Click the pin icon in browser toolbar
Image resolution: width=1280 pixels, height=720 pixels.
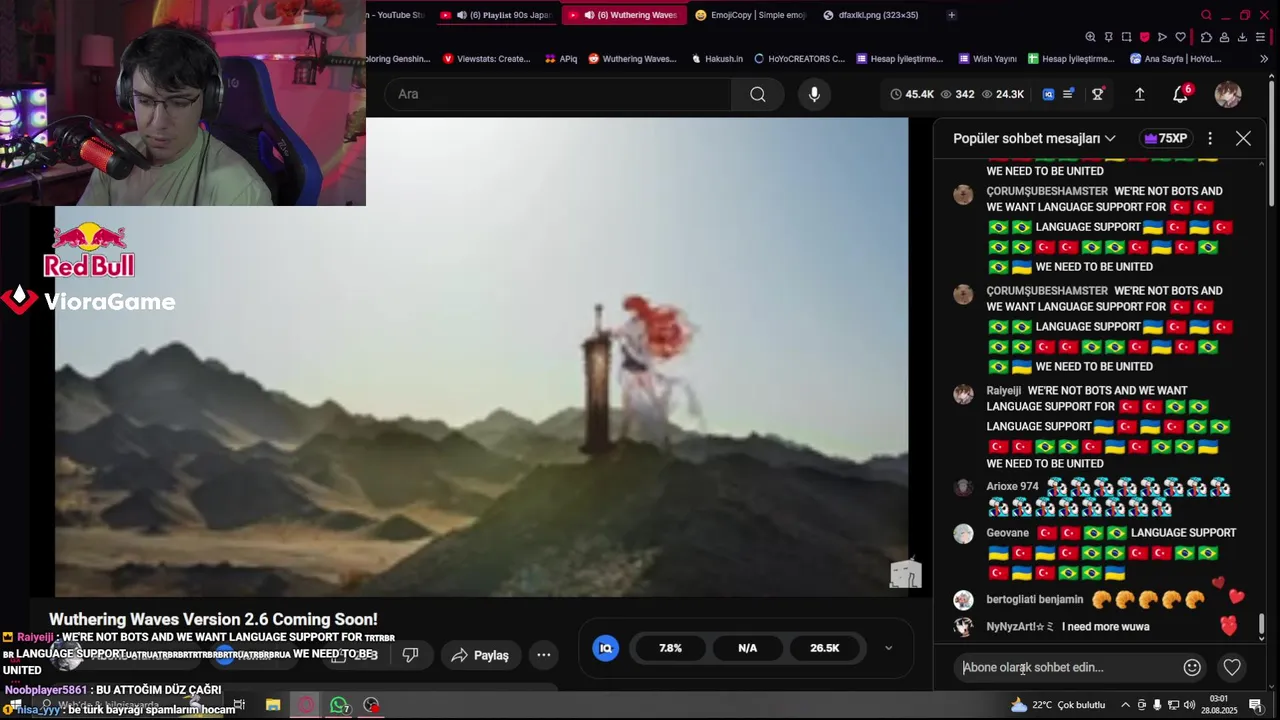tap(1108, 37)
